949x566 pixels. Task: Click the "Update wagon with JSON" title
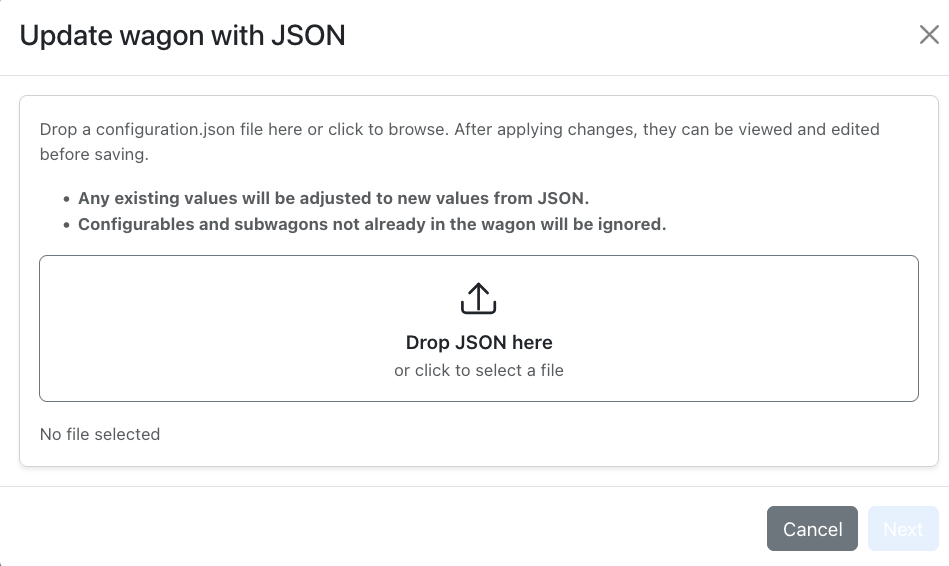point(182,36)
